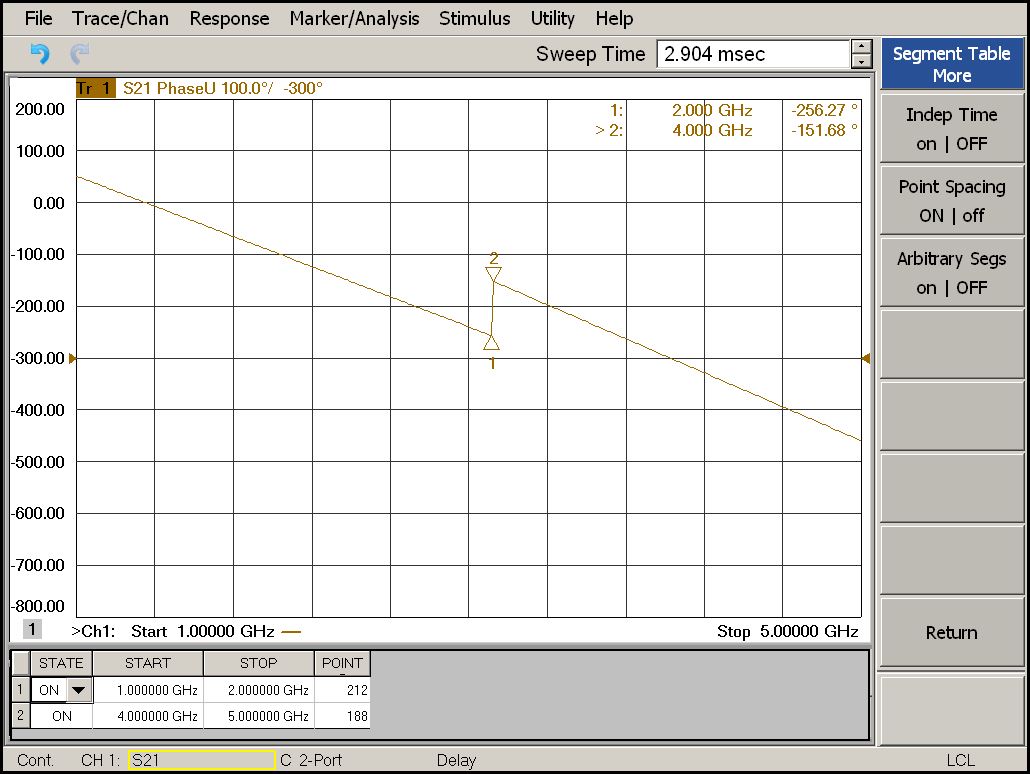This screenshot has height=774, width=1030.
Task: Toggle Point Spacing on/off
Action: pyautogui.click(x=951, y=201)
